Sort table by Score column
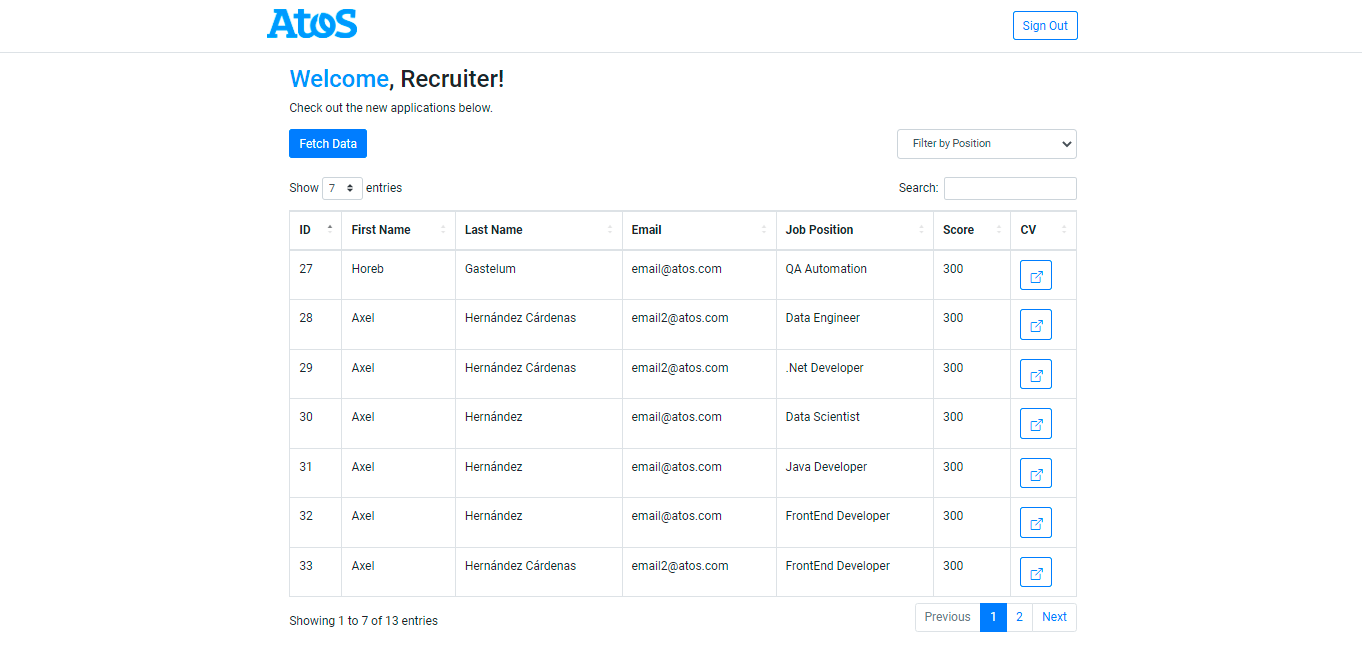The height and width of the screenshot is (647, 1362). [972, 230]
